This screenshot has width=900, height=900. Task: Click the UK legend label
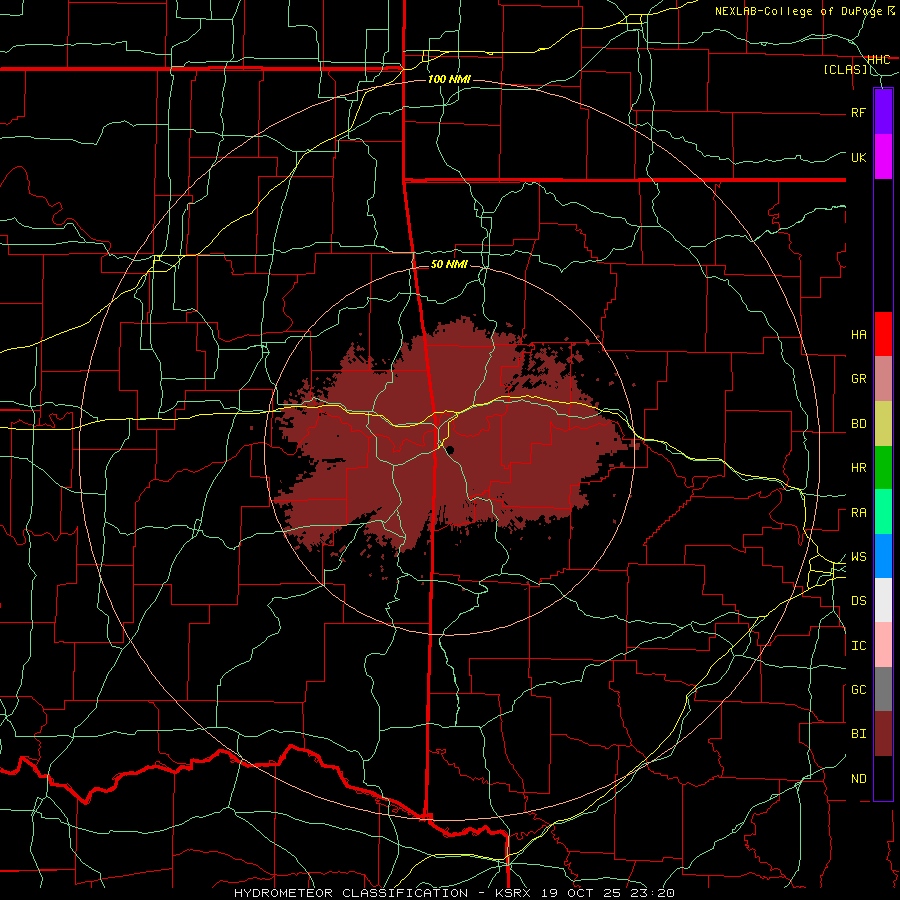858,157
